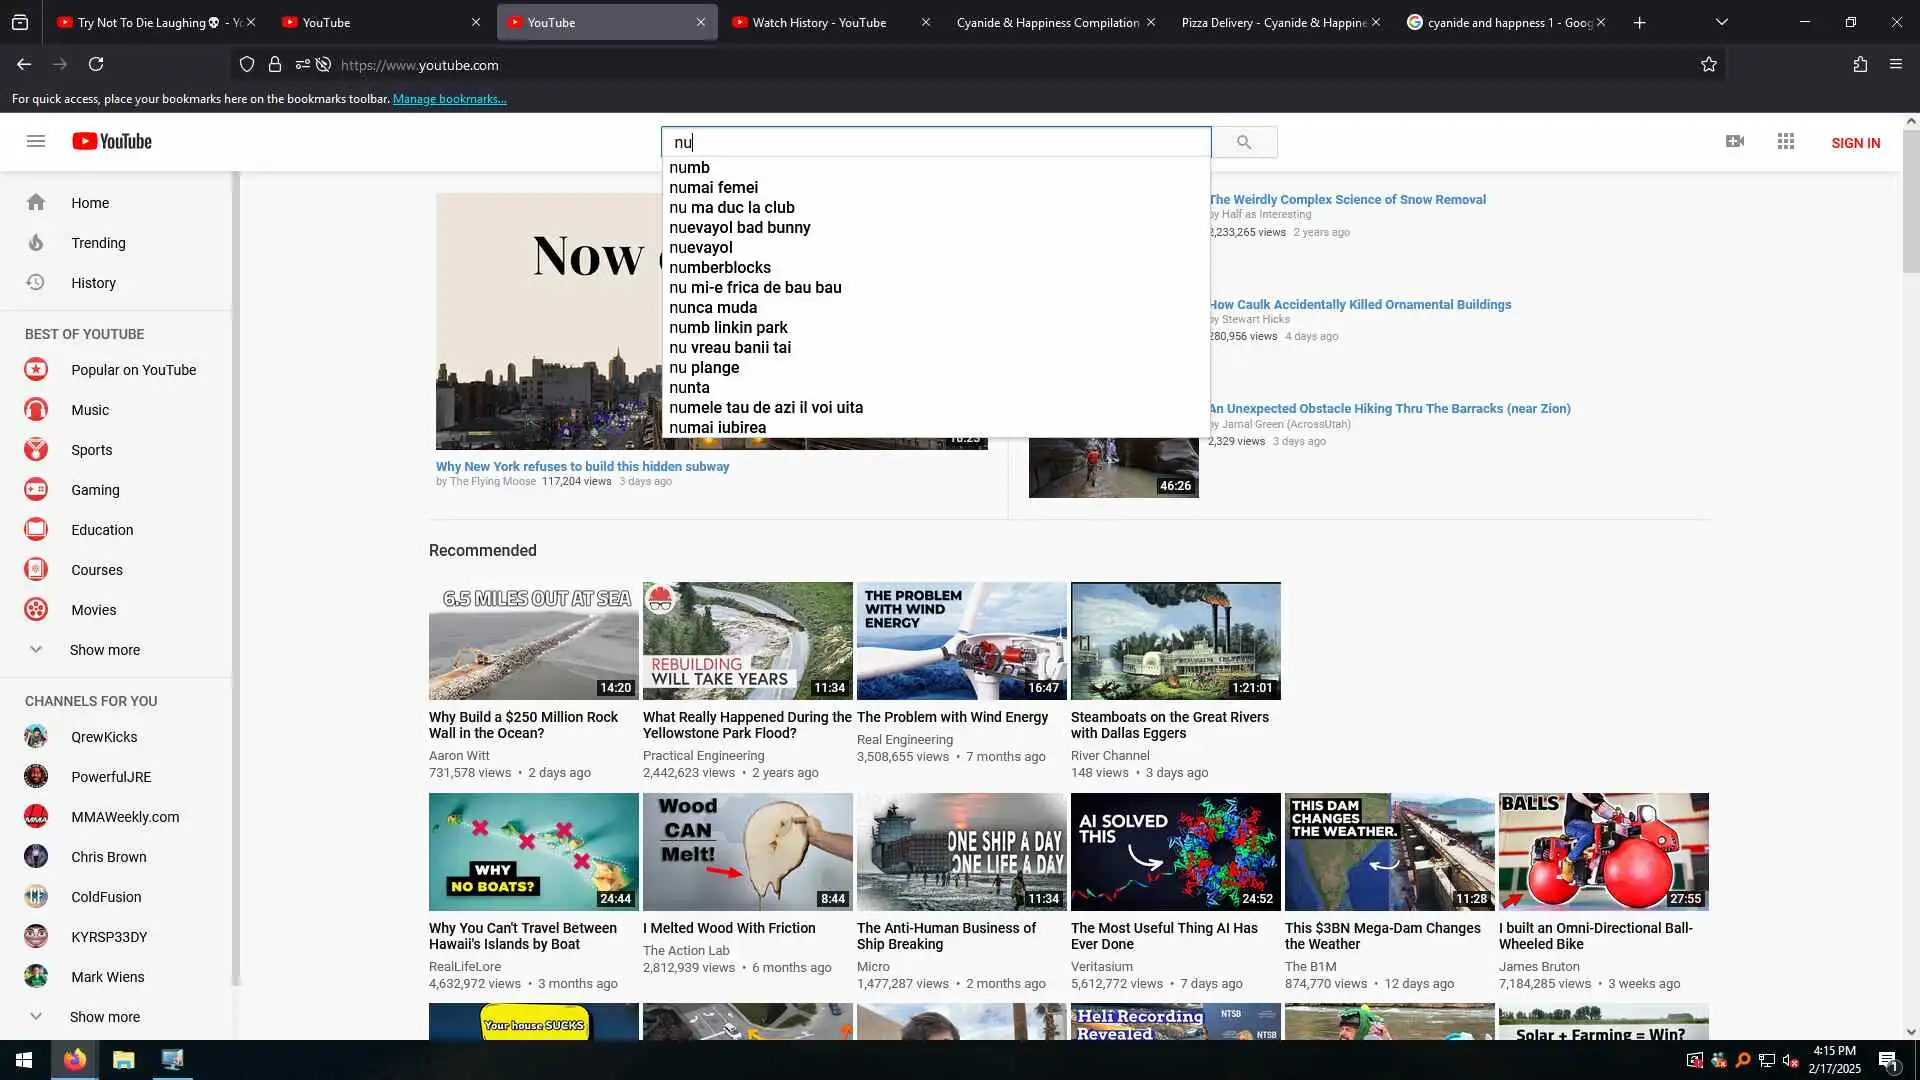This screenshot has height=1080, width=1920.
Task: Reload the page with the refresh icon
Action: 96,65
